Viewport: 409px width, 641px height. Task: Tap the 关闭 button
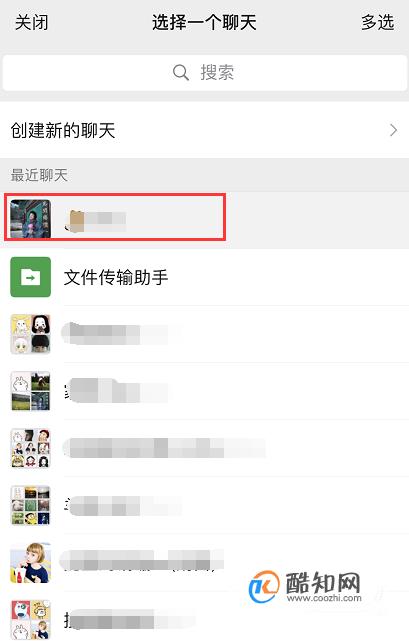31,22
